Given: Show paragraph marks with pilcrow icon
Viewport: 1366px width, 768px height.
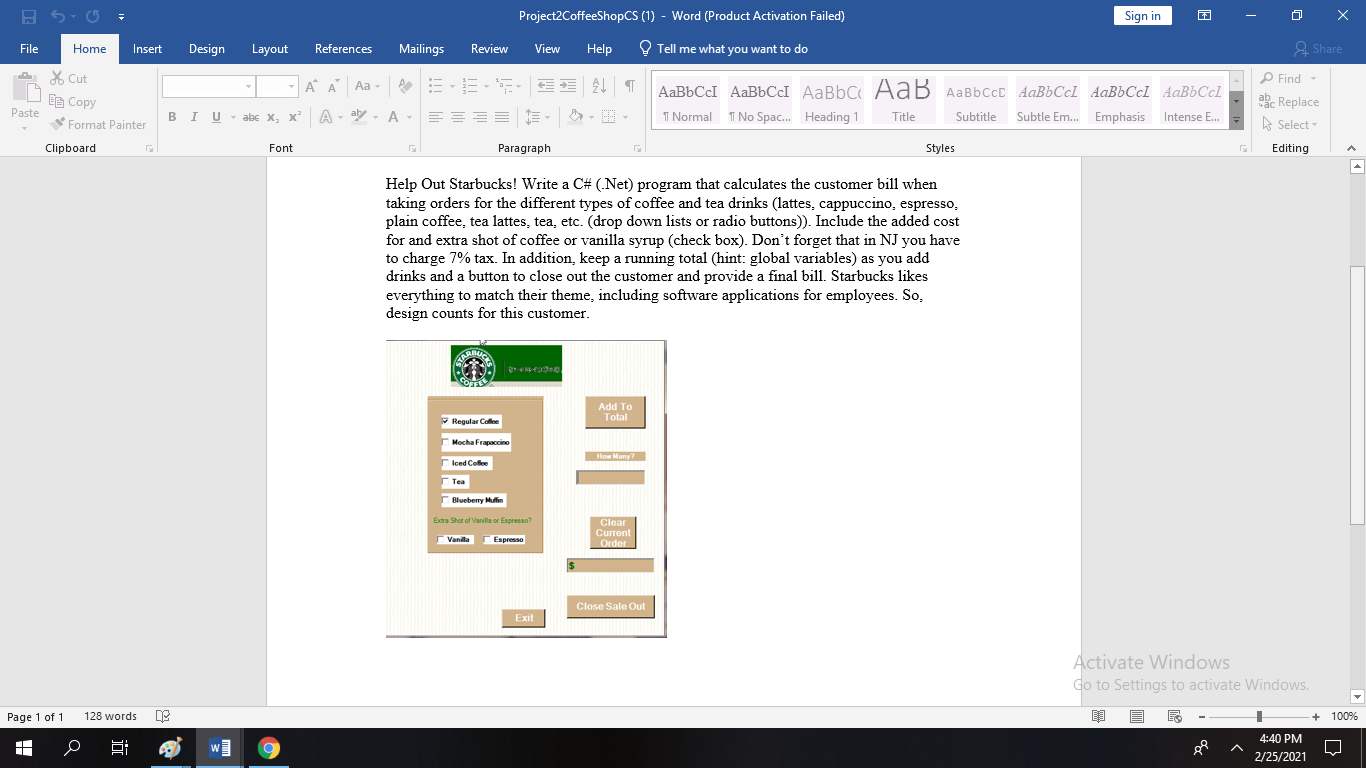Looking at the screenshot, I should tap(629, 86).
